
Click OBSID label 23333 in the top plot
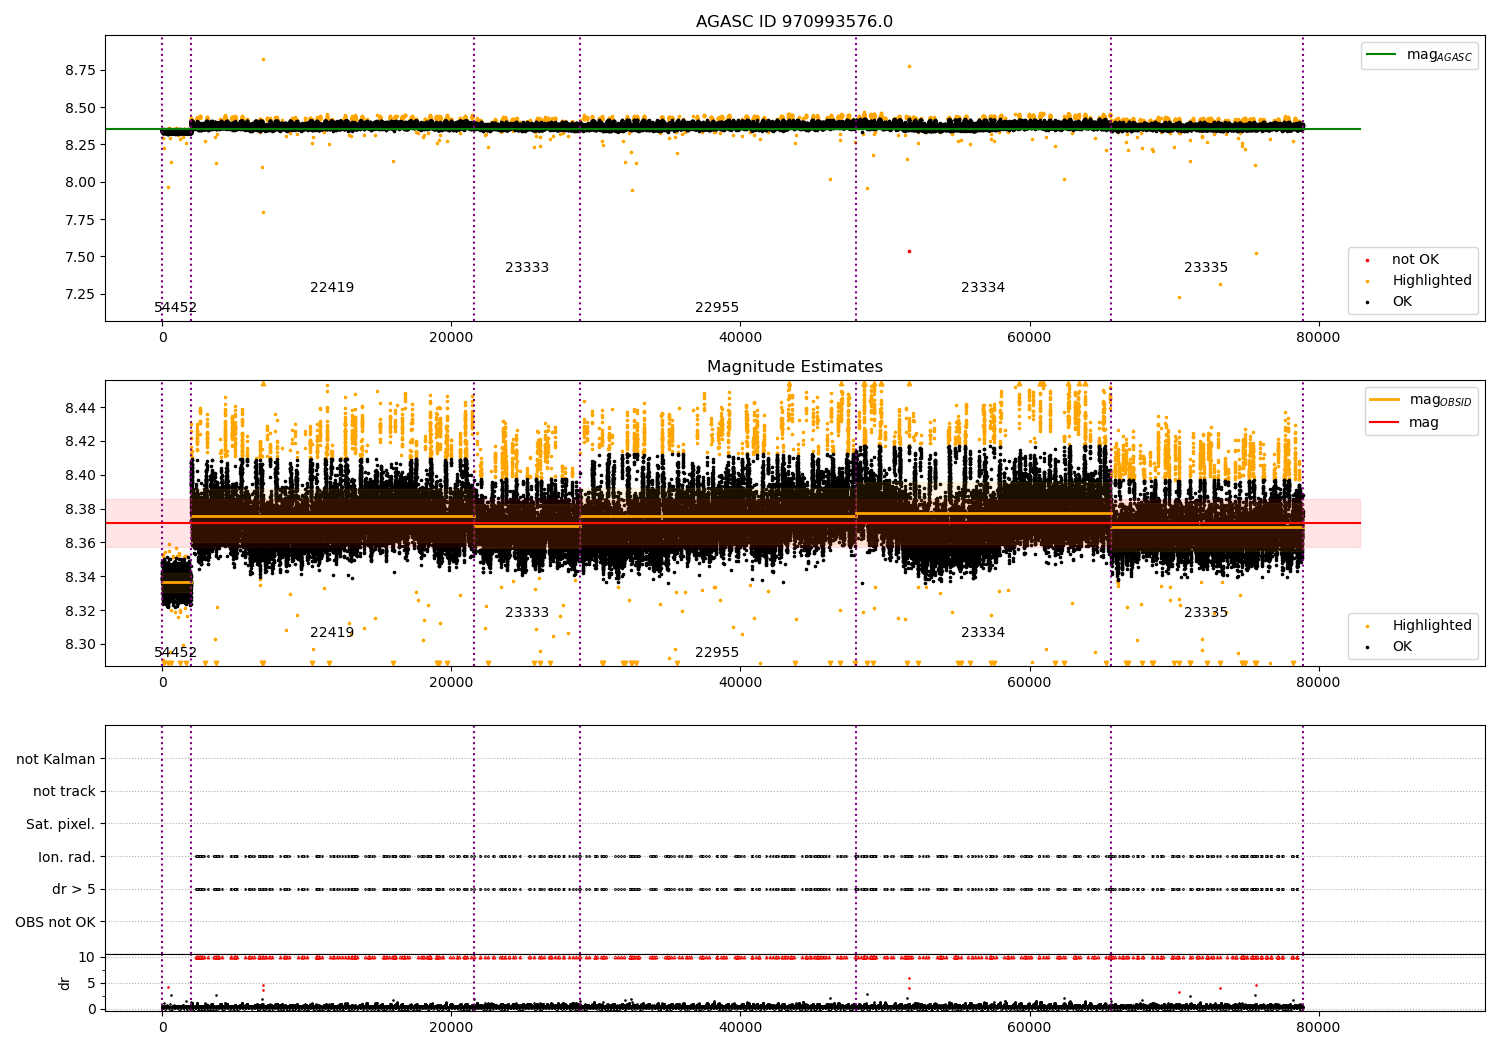(527, 268)
